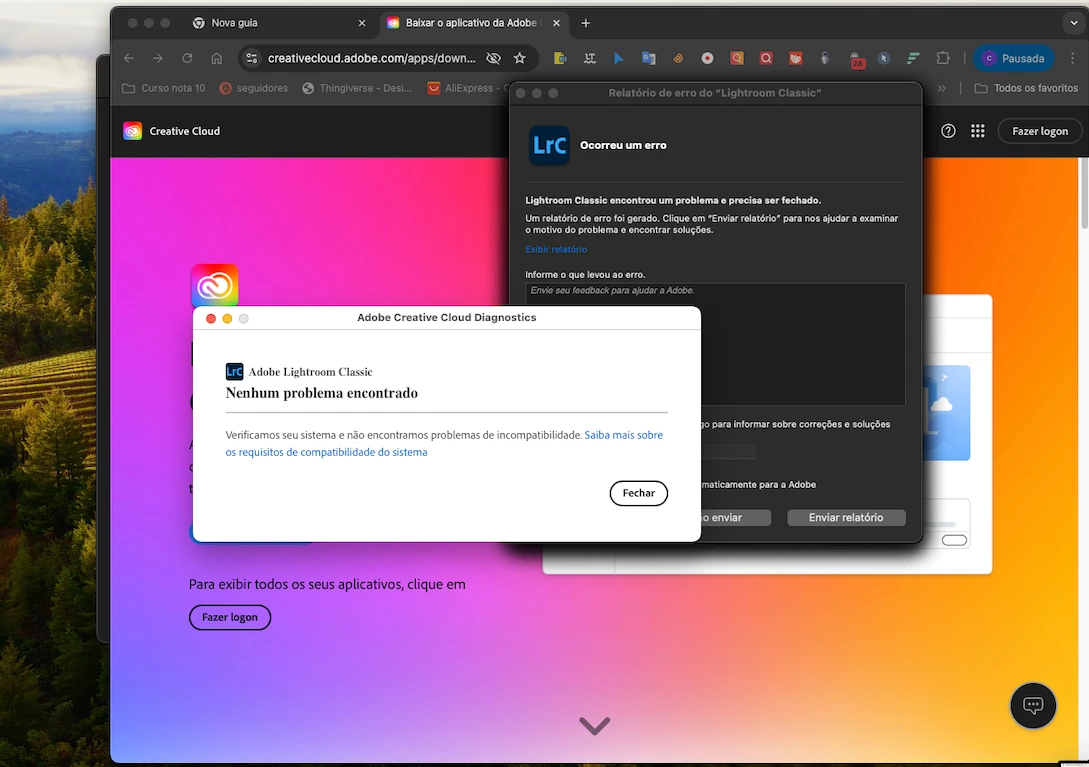Open the Todos os favoritos folder
The image size is (1089, 767).
(1026, 88)
